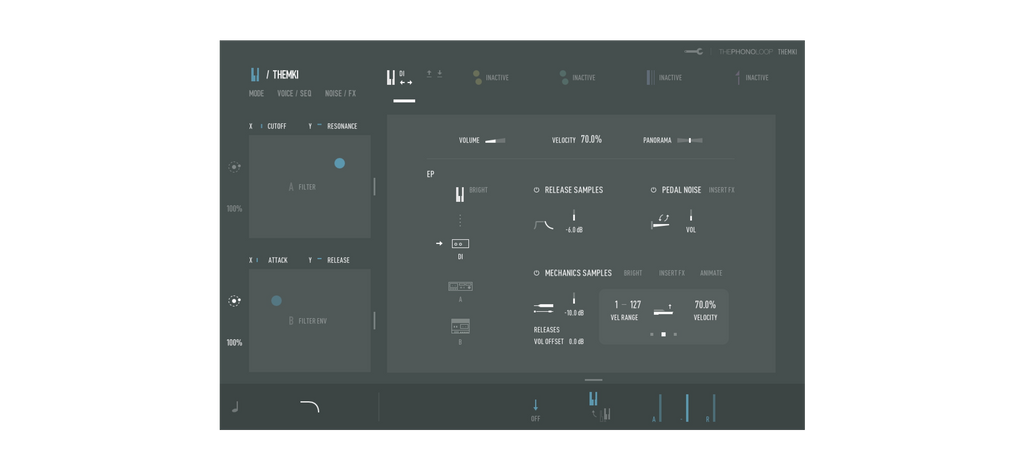Click the Release Samples -6.0 dB level slider
The height and width of the screenshot is (468, 1024).
pos(574,215)
